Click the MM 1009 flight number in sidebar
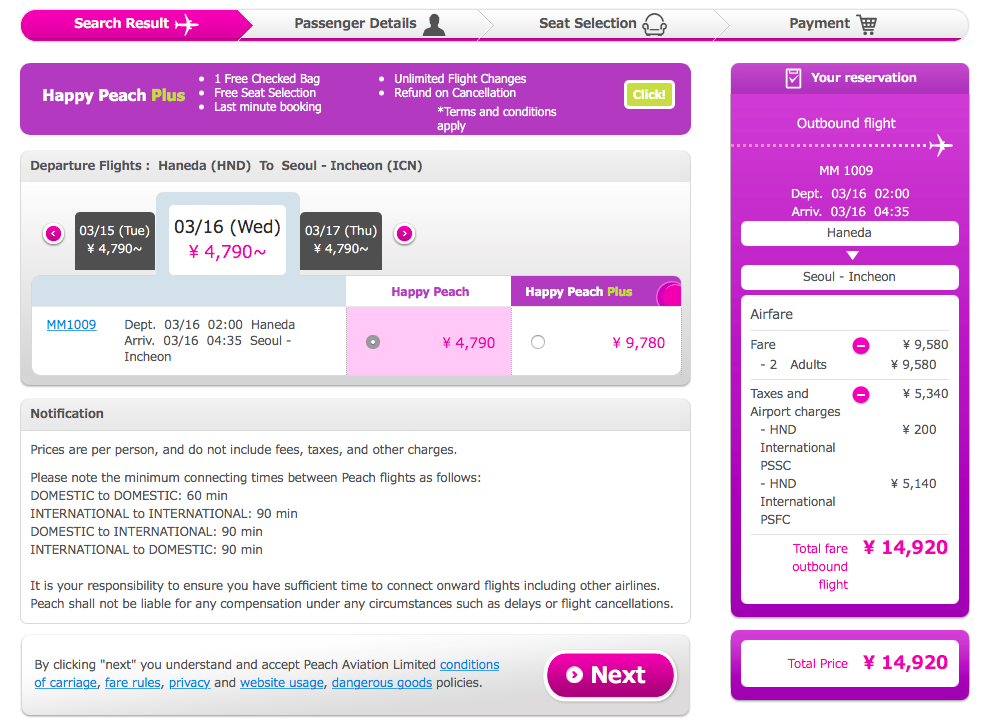The height and width of the screenshot is (725, 996). coord(846,171)
